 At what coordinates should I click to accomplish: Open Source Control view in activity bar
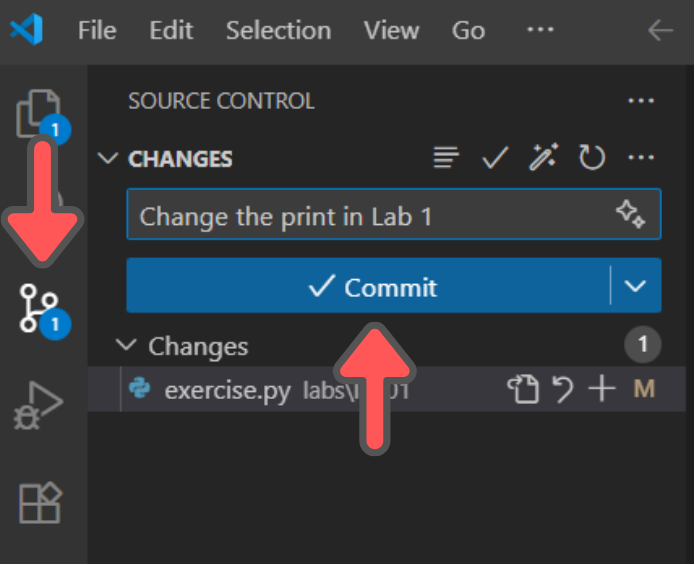pos(39,308)
